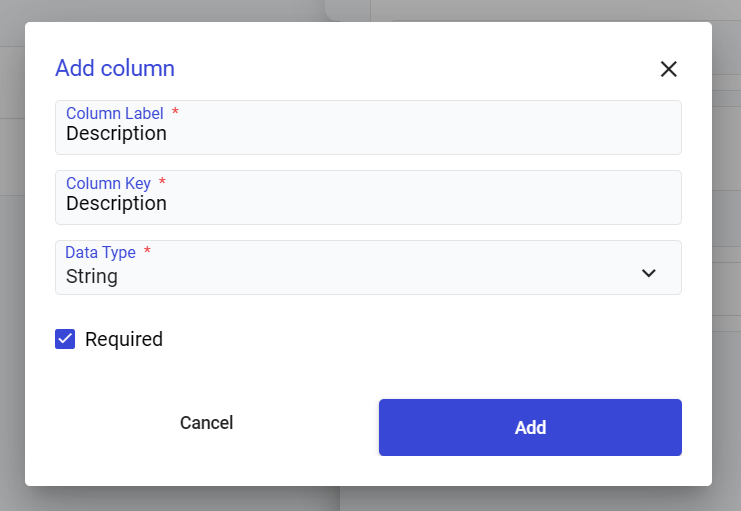Click the selected String value
The image size is (741, 511).
[92, 277]
